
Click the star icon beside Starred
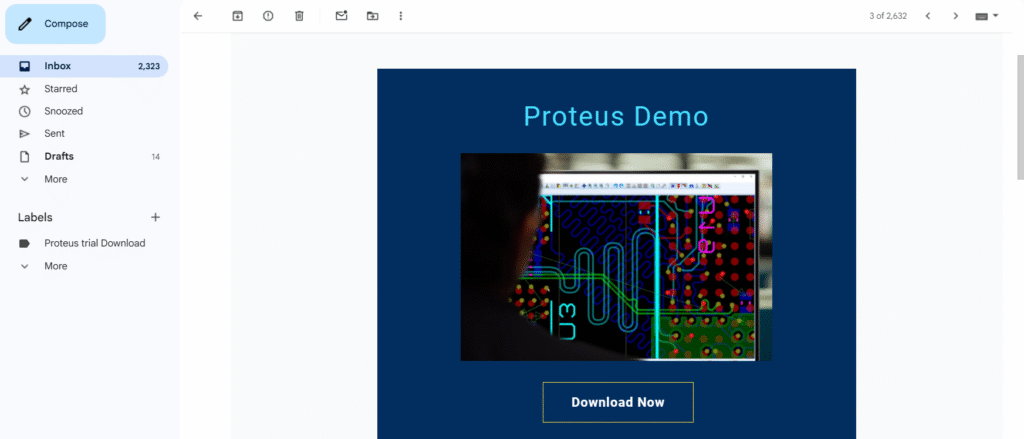[x=25, y=89]
